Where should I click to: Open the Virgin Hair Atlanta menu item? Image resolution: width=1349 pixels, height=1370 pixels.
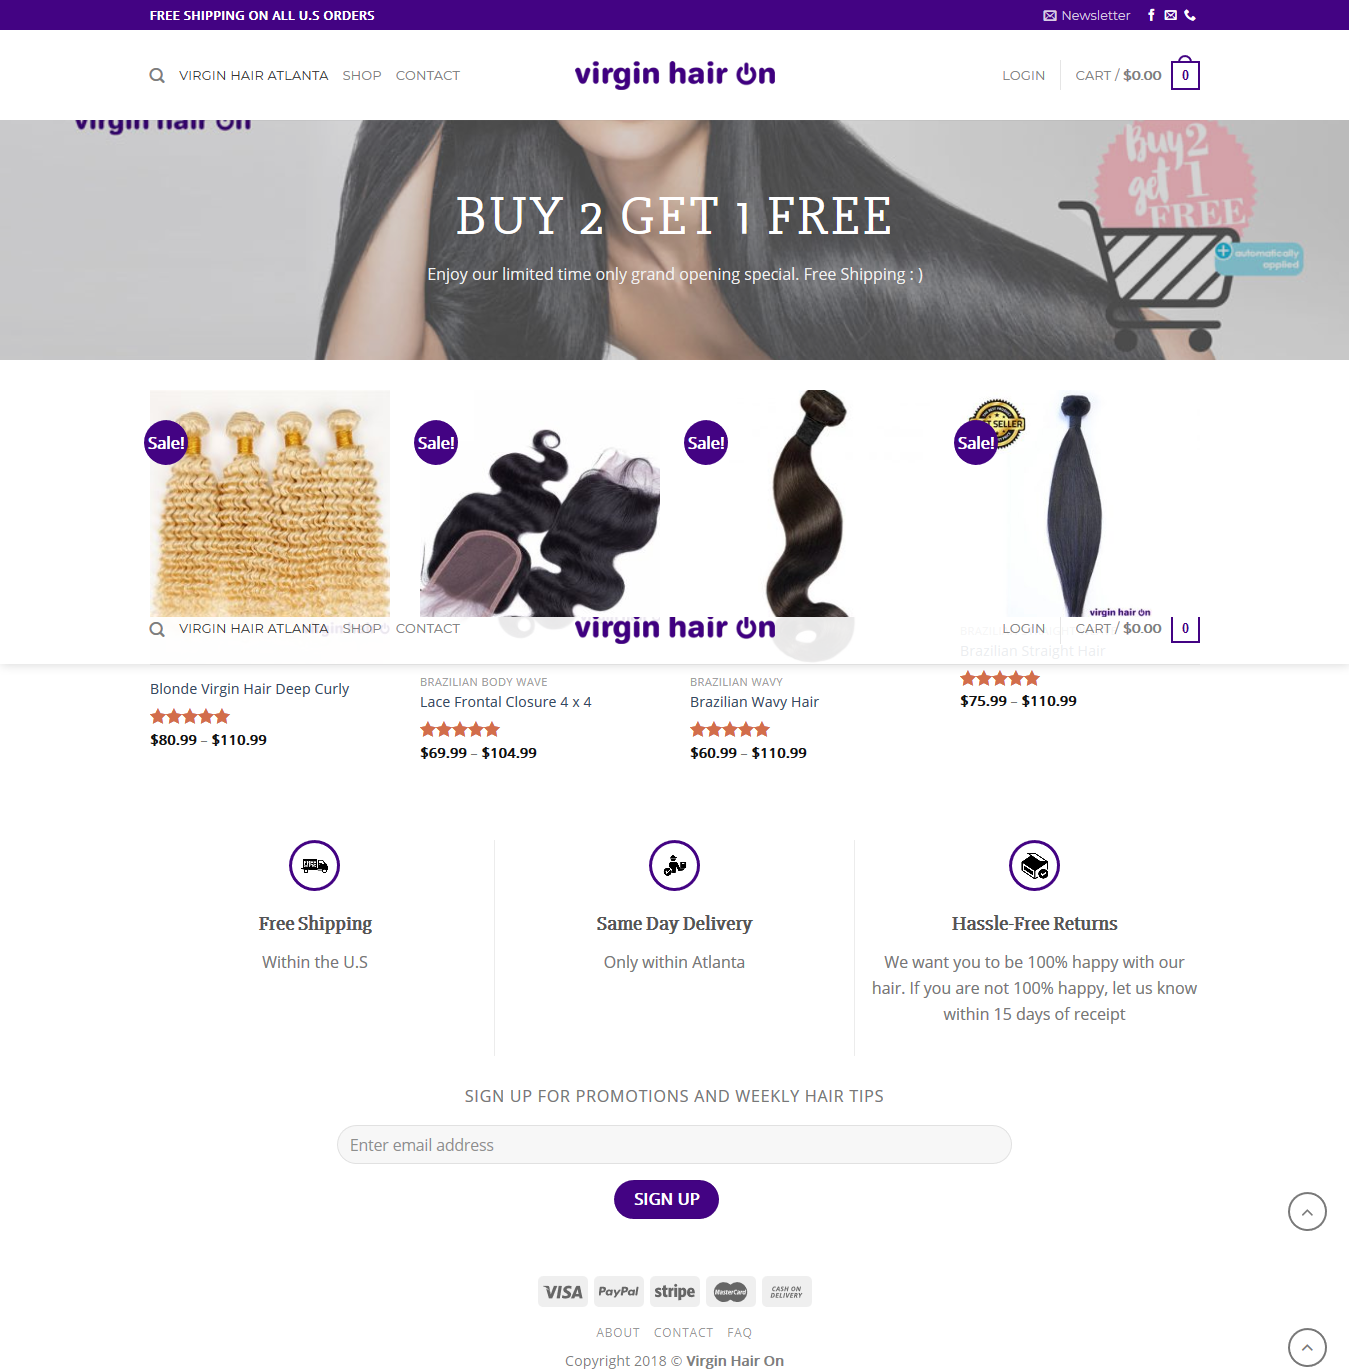coord(253,75)
